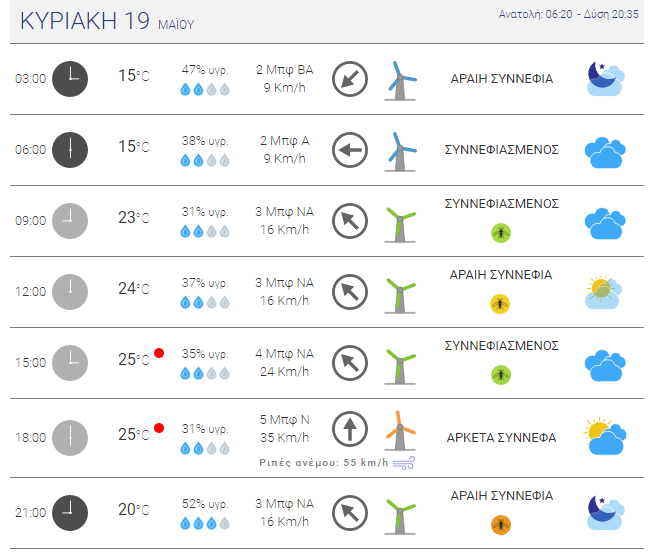The width and height of the screenshot is (662, 552).
Task: Click the north wind arrow at 18:00
Action: point(350,429)
